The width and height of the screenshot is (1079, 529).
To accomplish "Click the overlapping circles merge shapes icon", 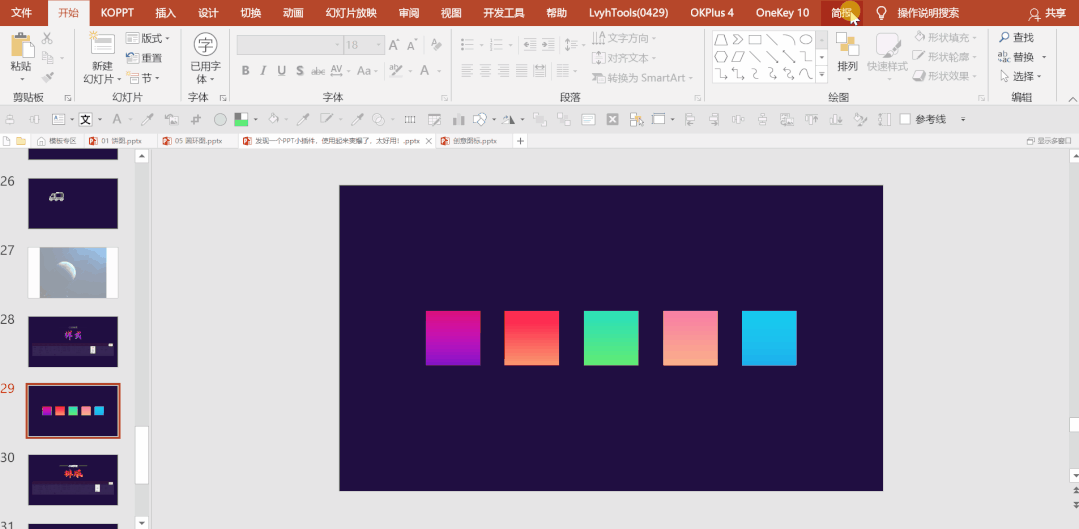I will pos(378,120).
